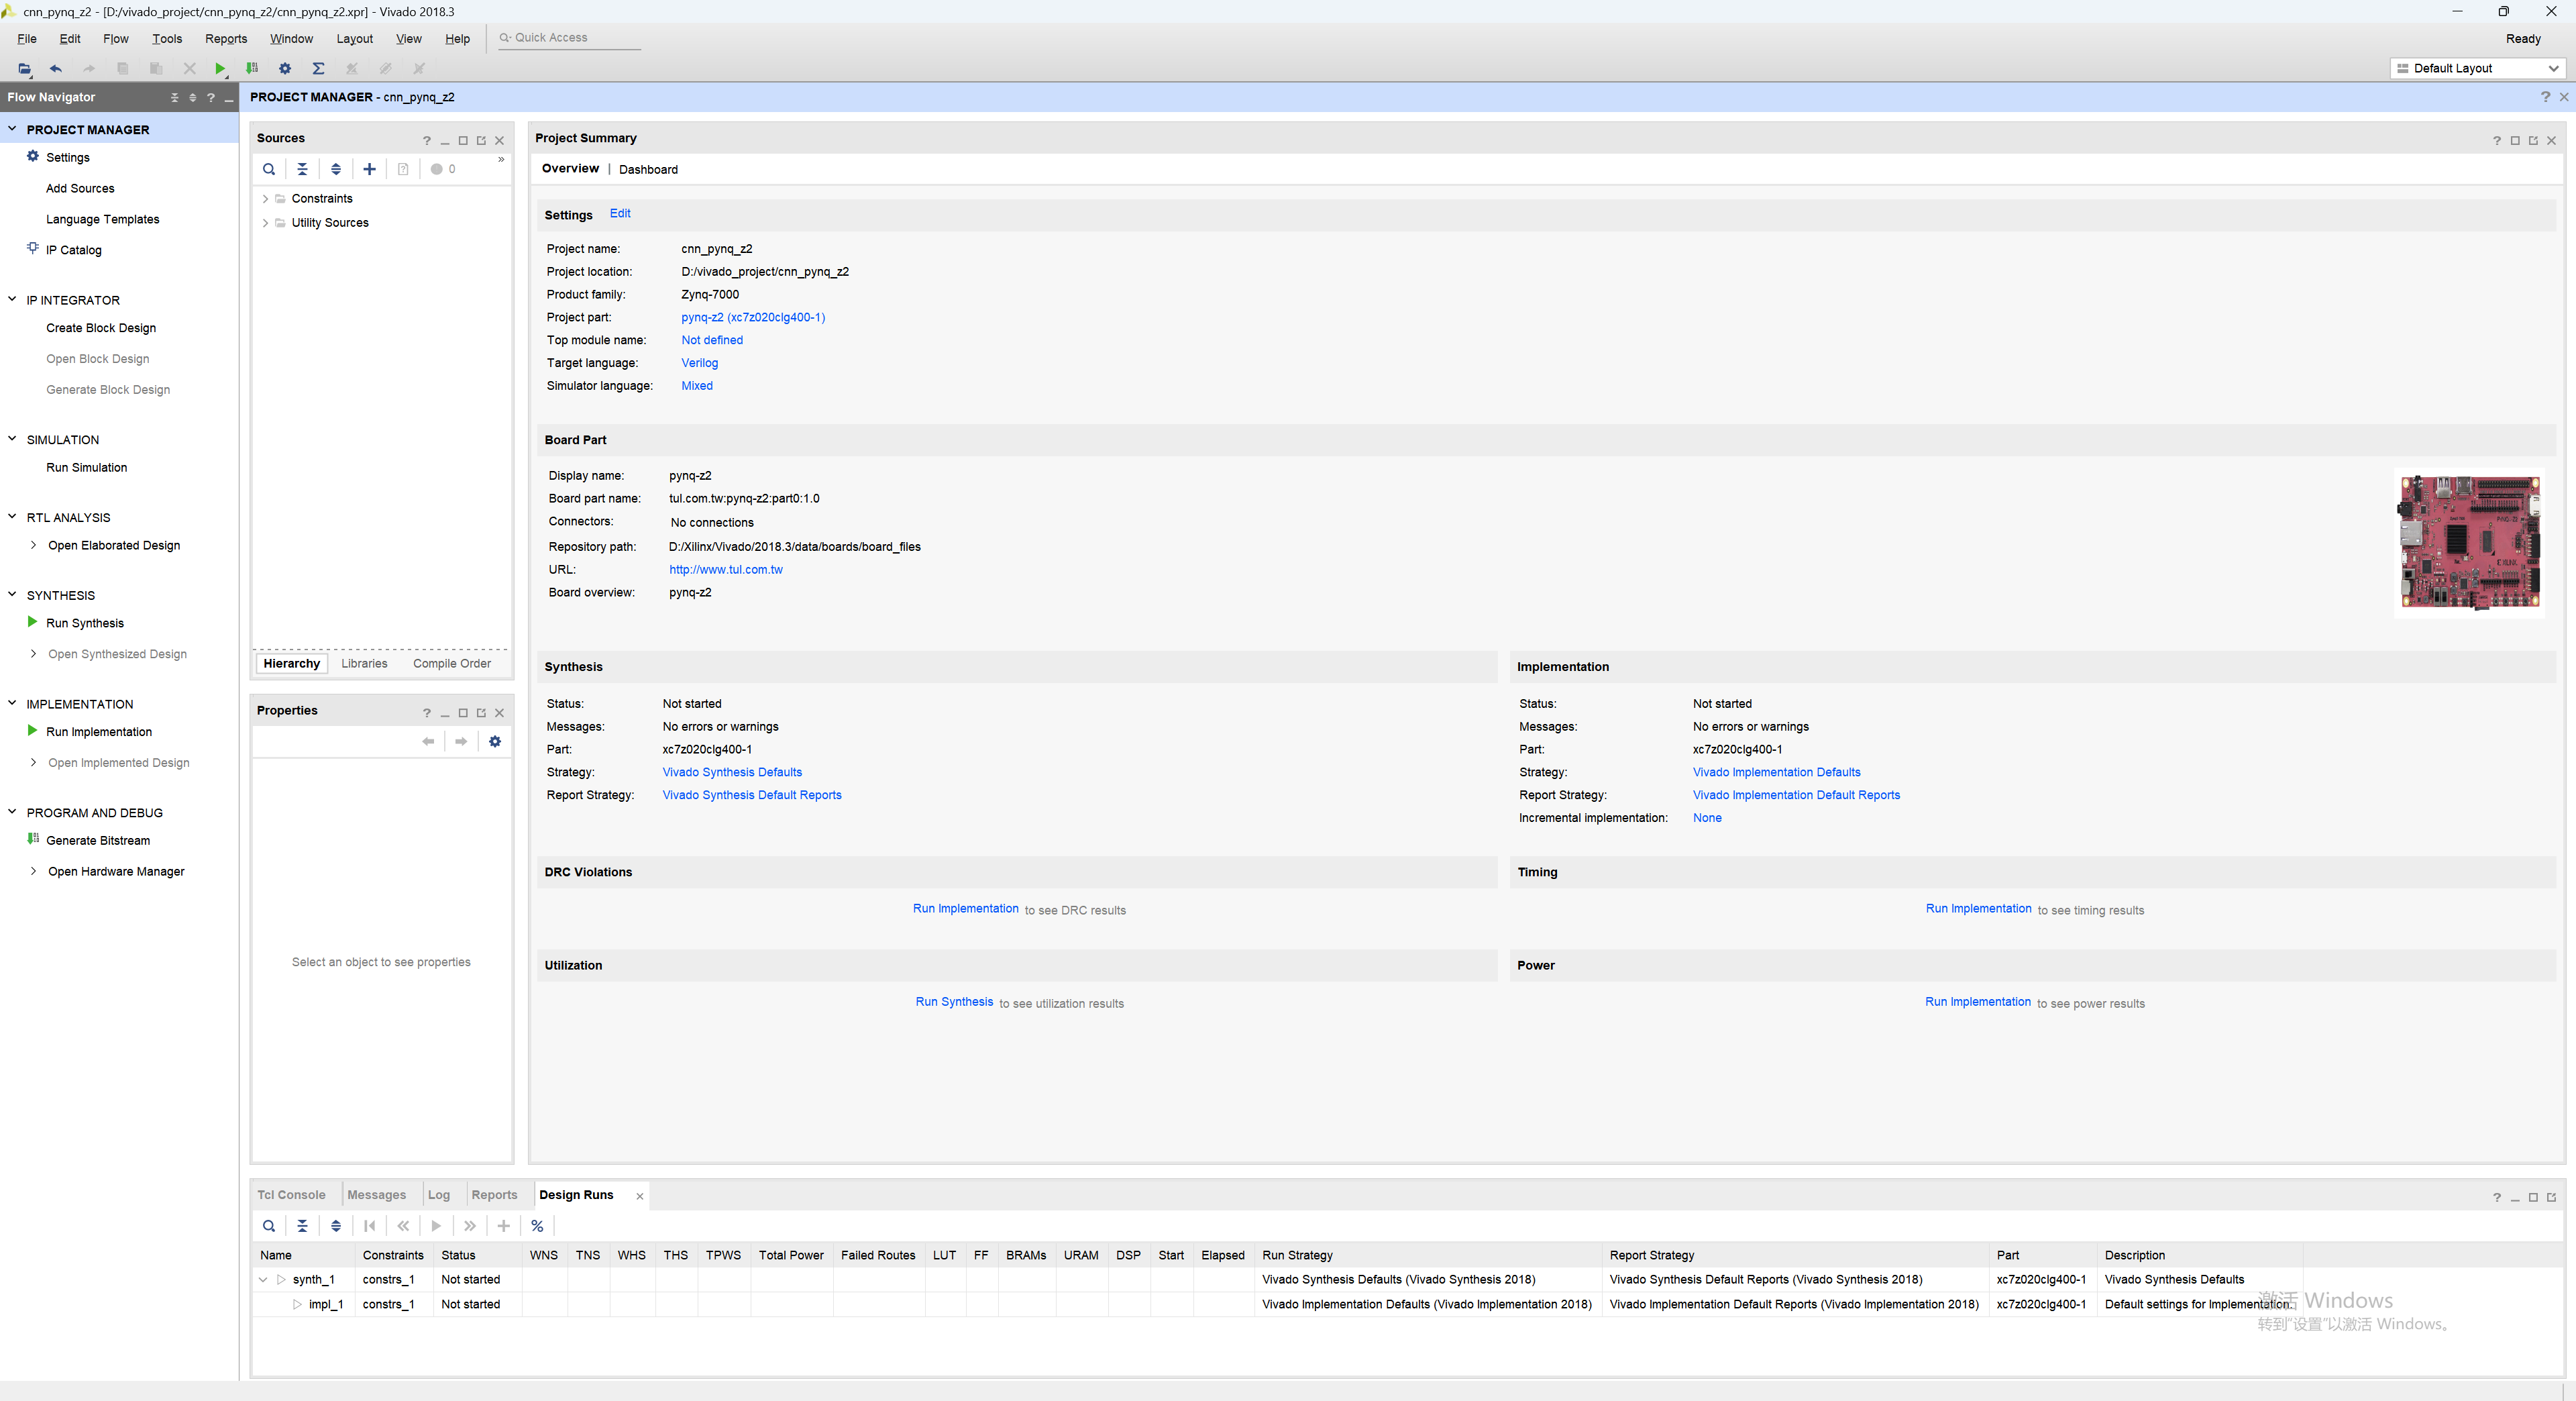Open Reports Summary via the sigma icon
The width and height of the screenshot is (2576, 1401).
point(318,68)
